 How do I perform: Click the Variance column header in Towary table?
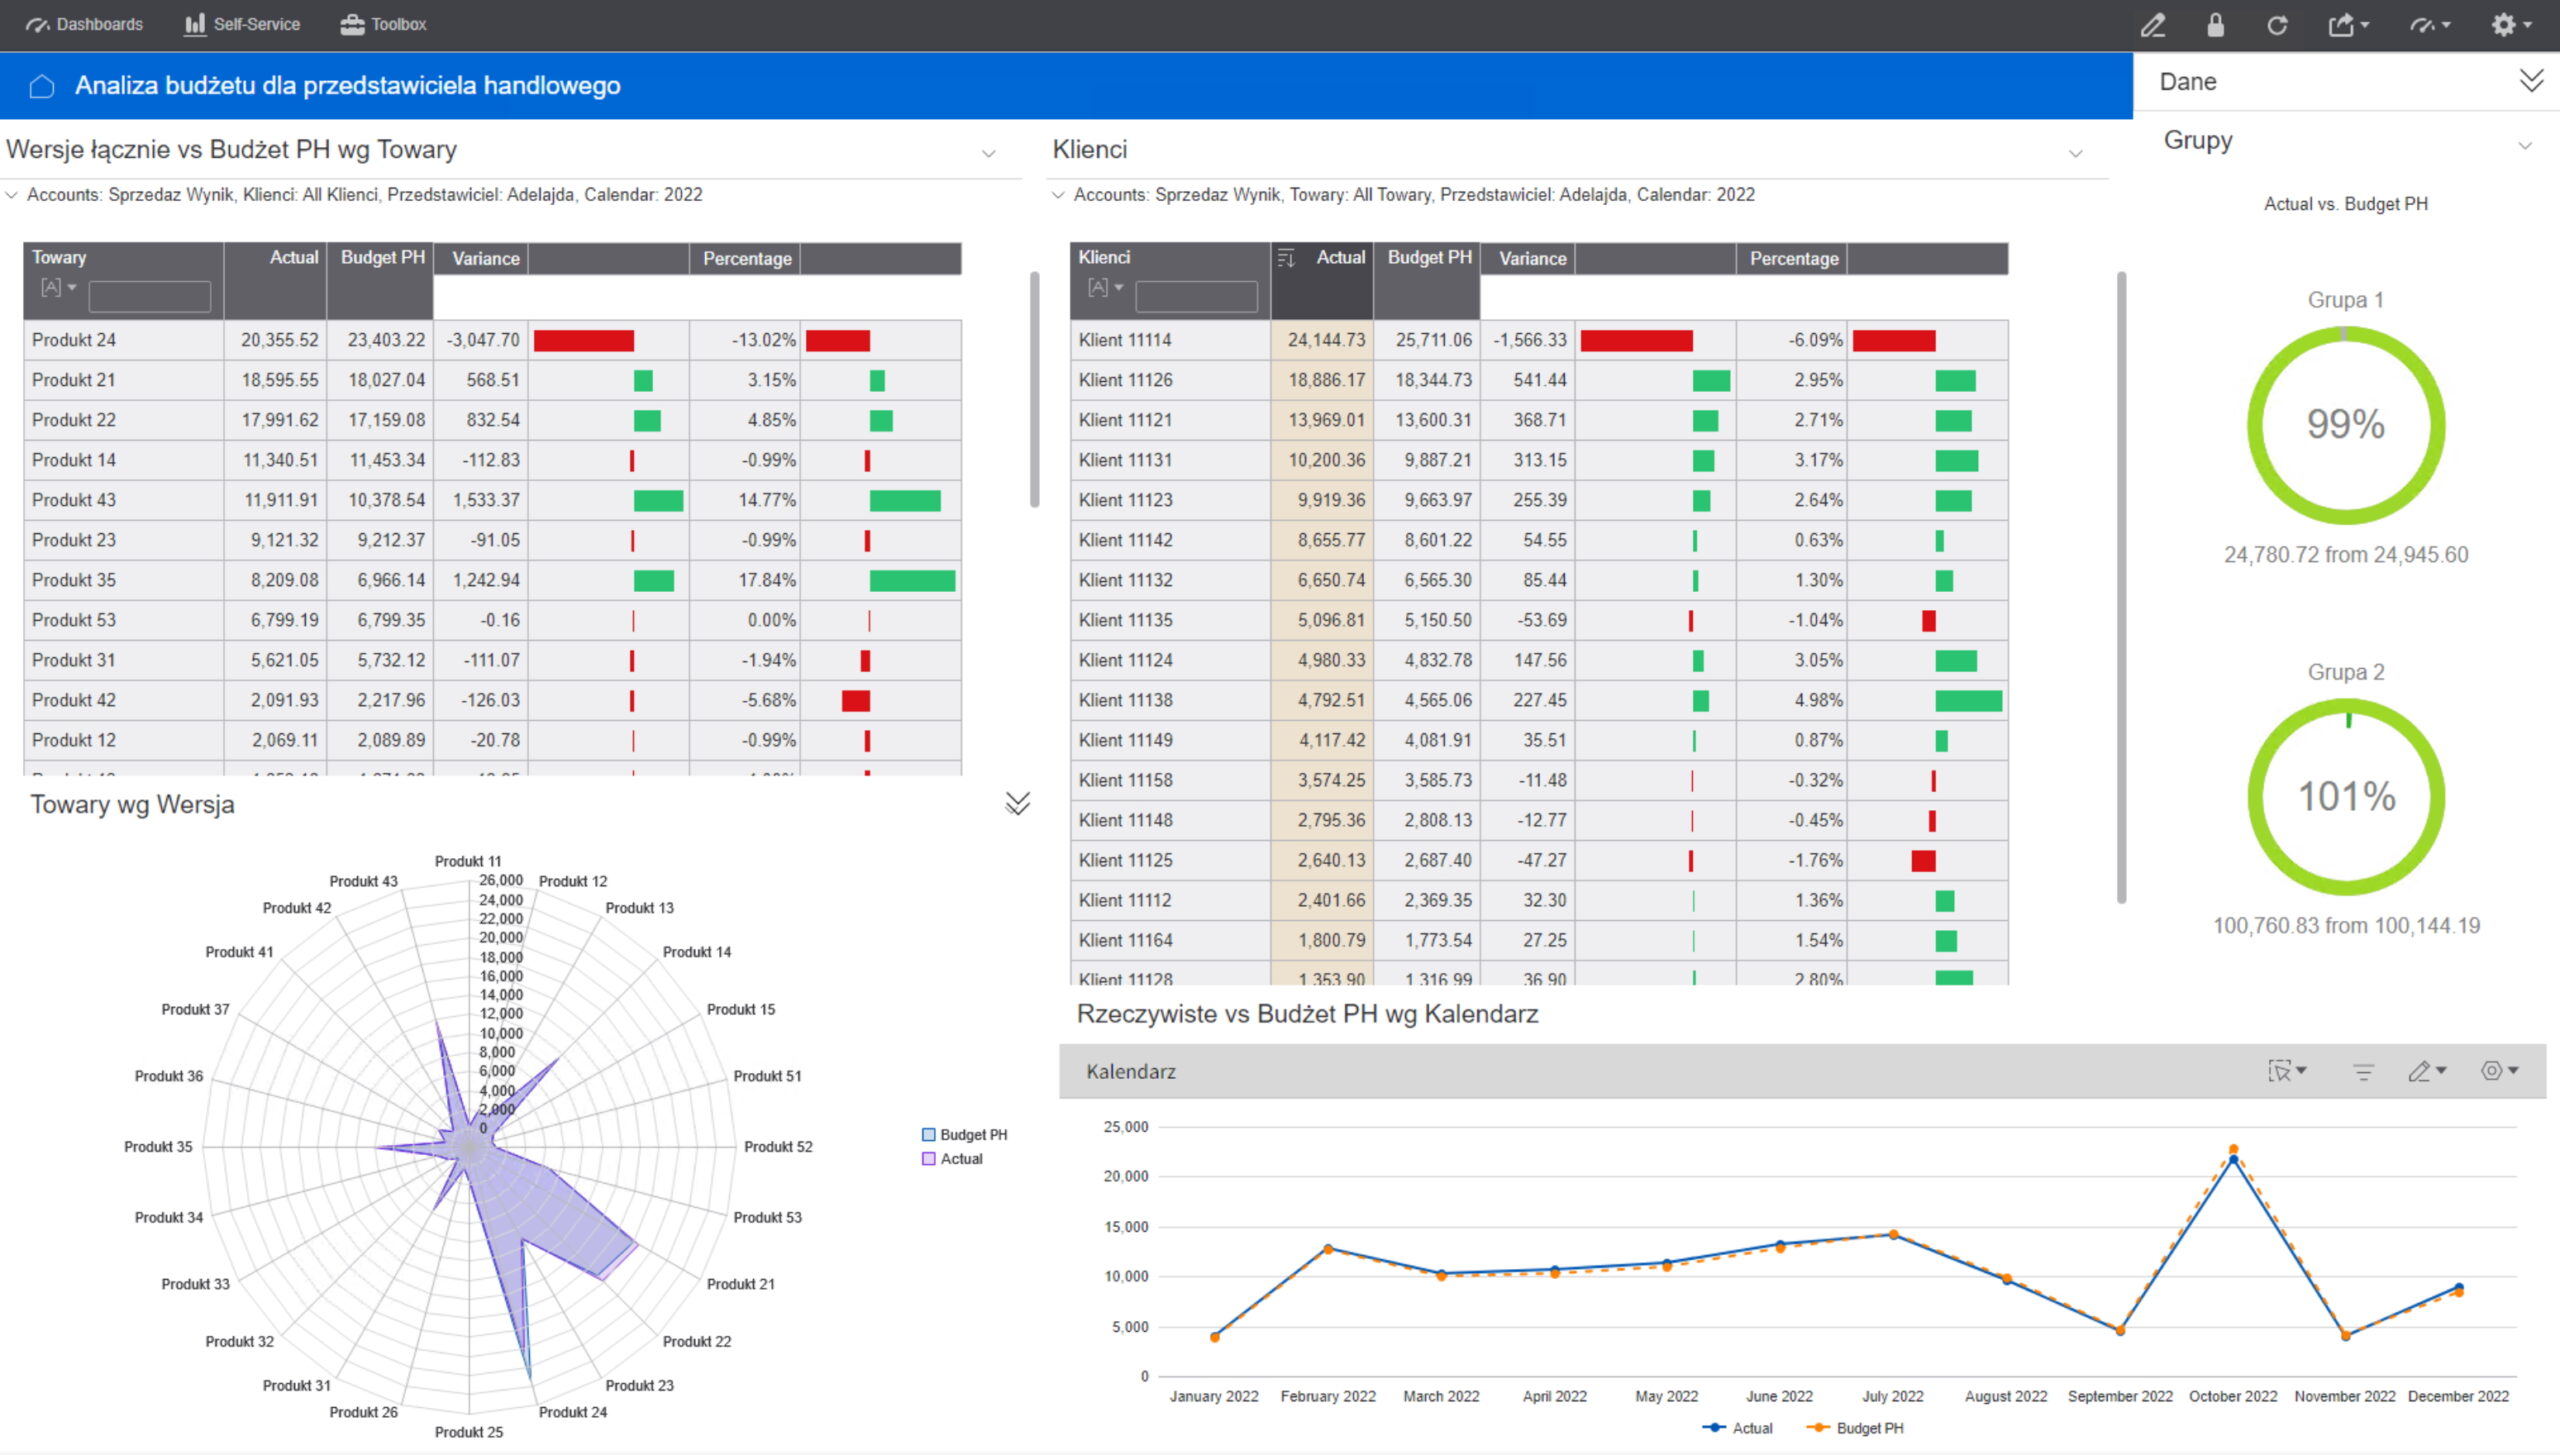(x=485, y=259)
